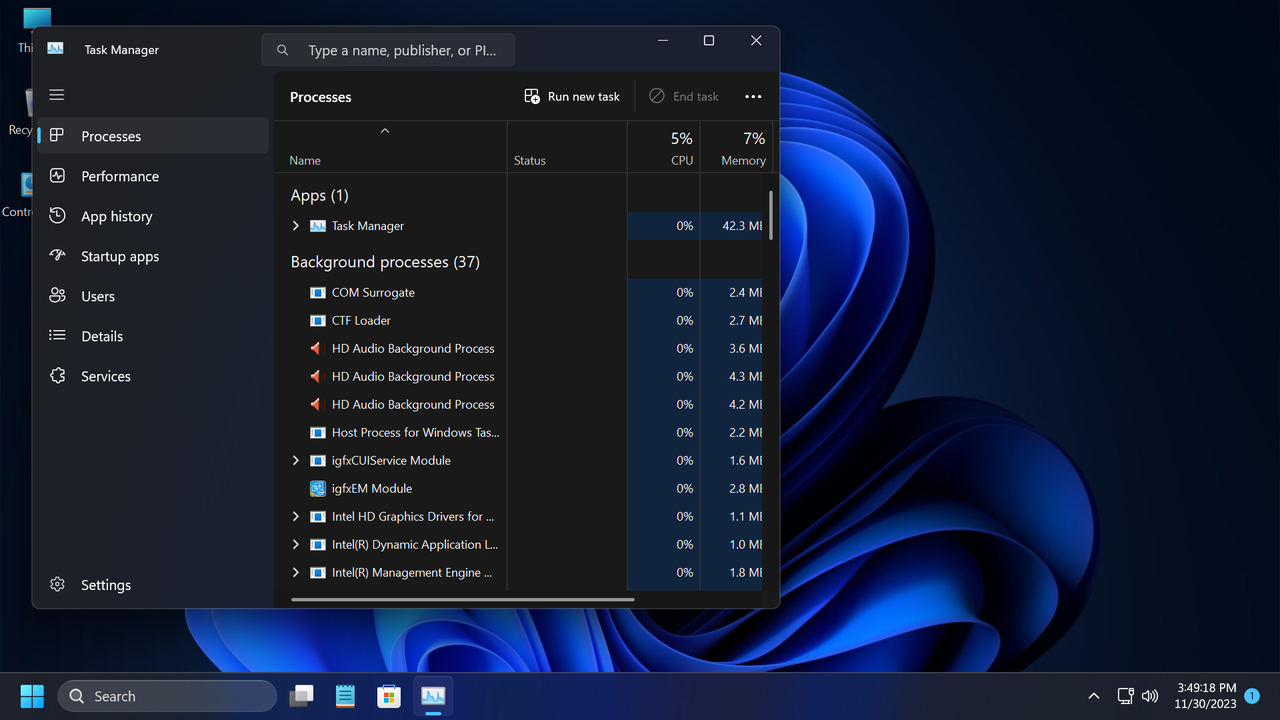Click the Task Manager search field

[388, 50]
